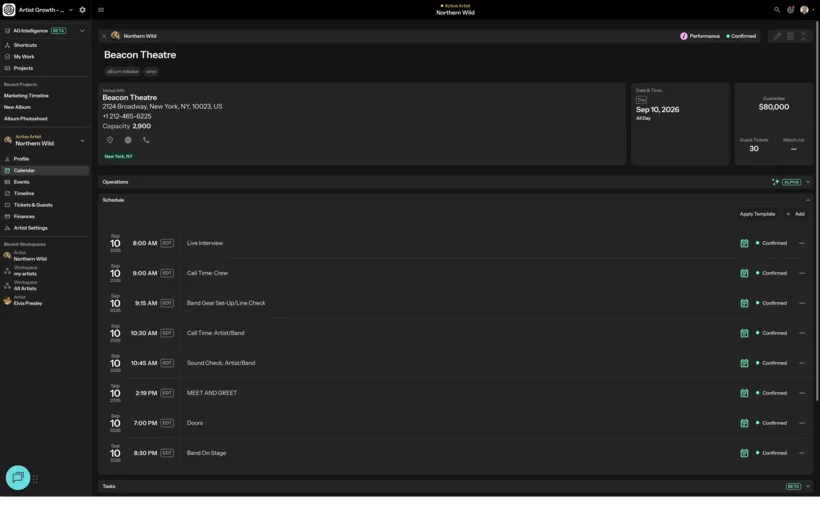Click the venue phone call icon
Screen dimensions: 820x513
146,140
